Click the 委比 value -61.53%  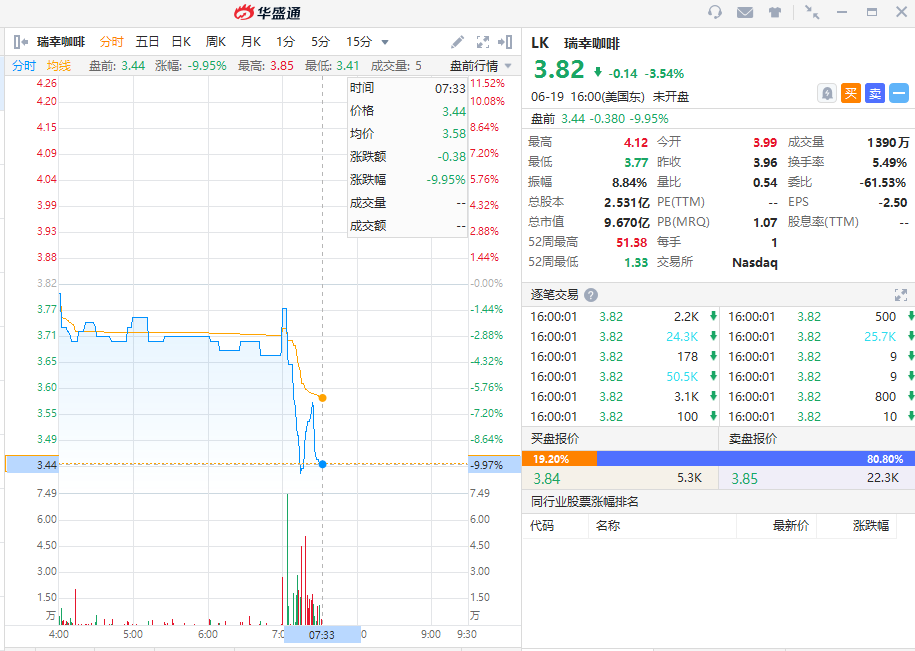click(882, 183)
